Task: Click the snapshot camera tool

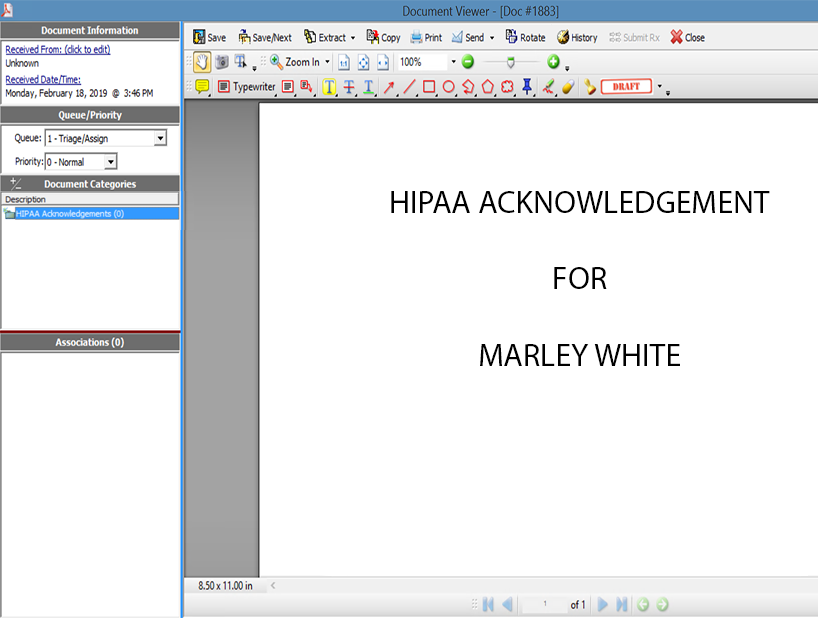Action: point(222,62)
